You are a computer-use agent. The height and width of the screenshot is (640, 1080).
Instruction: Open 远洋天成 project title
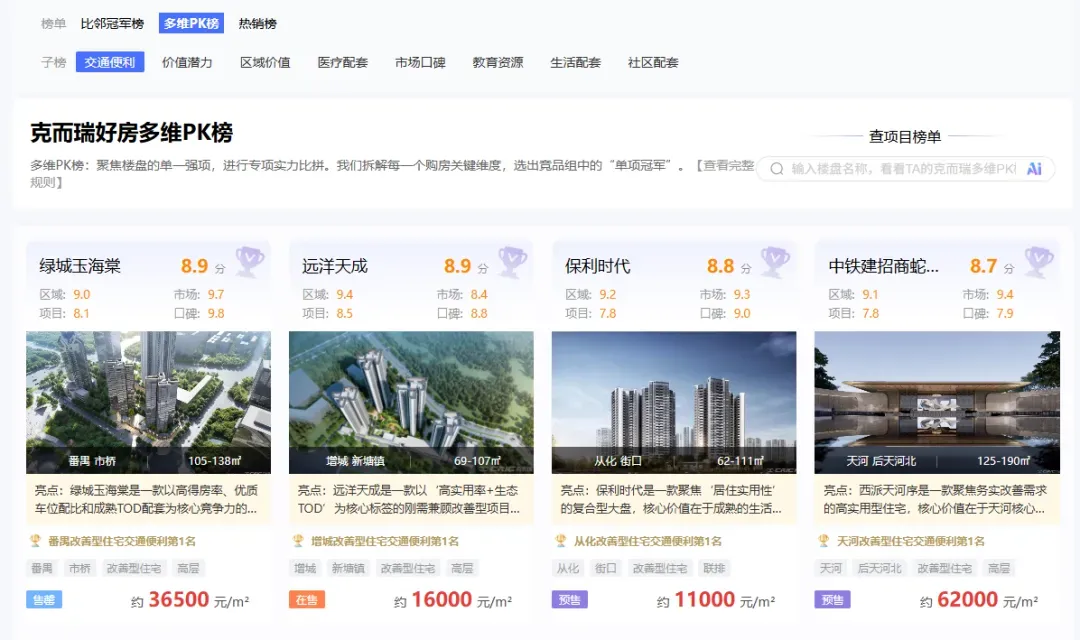[335, 266]
